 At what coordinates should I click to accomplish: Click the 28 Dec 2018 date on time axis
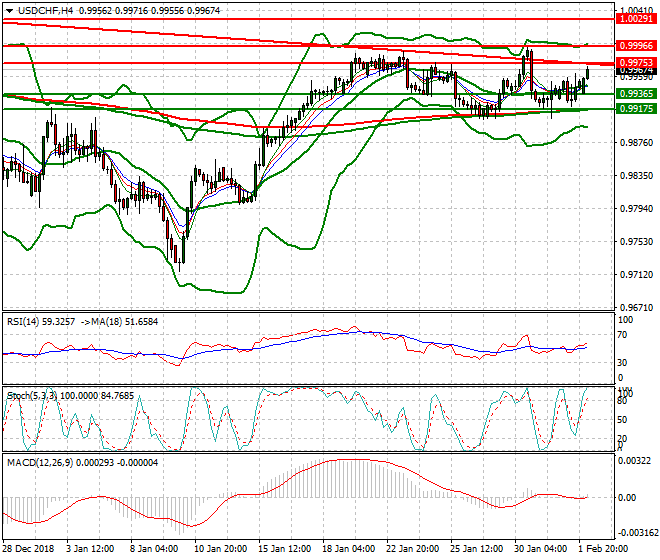29,549
